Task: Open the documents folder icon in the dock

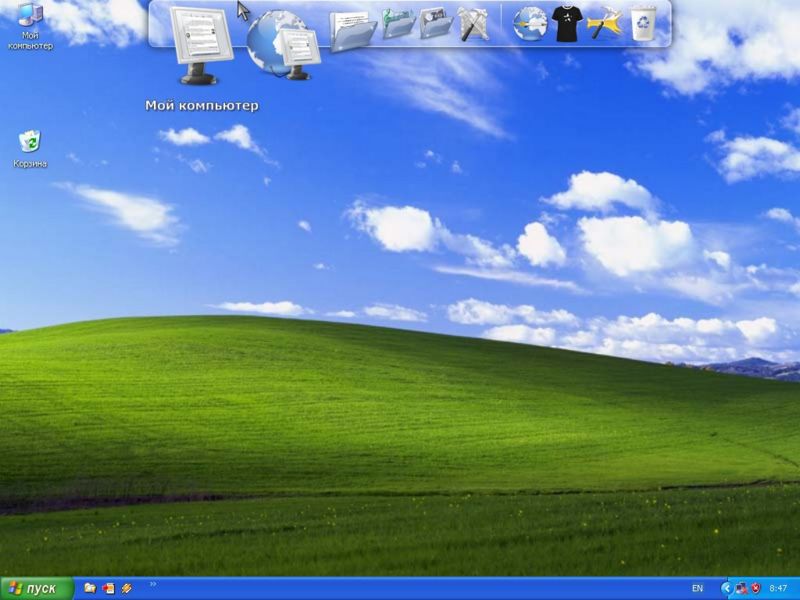Action: coord(353,30)
